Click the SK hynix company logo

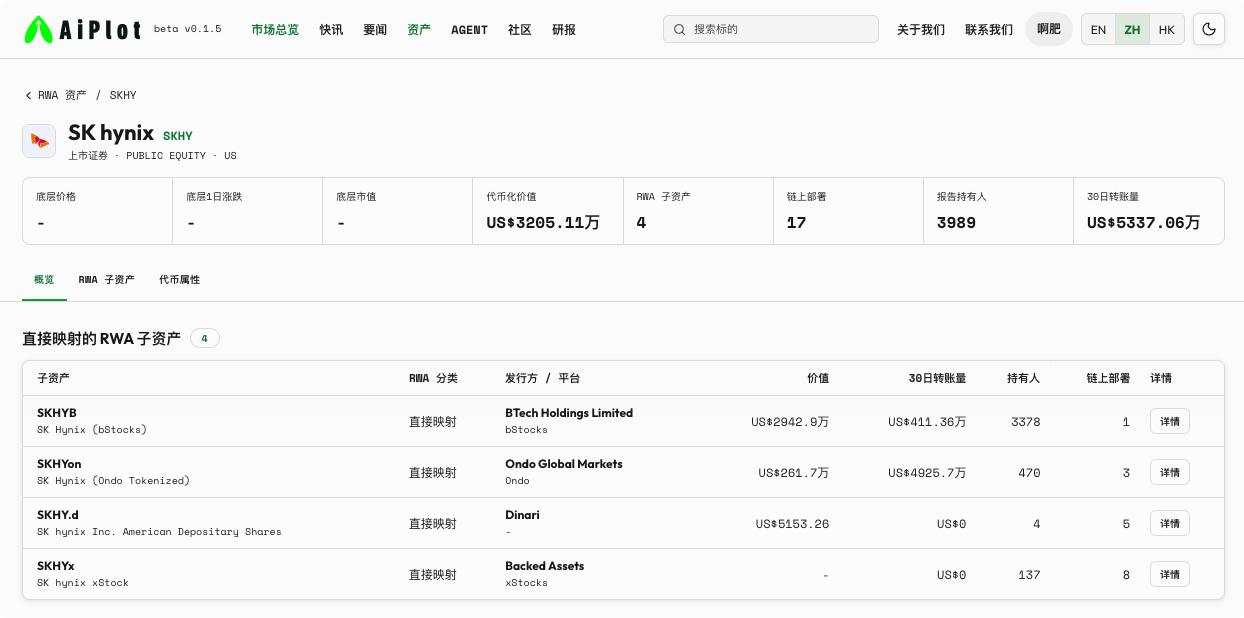coord(39,141)
